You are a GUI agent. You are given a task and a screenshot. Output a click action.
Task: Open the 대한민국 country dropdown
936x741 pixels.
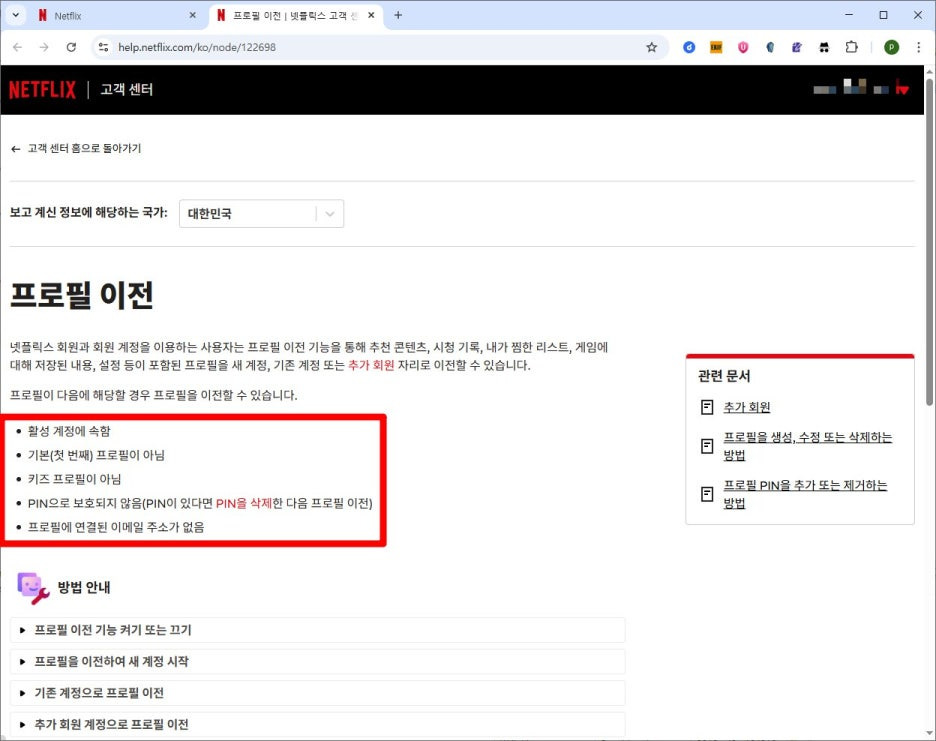pyautogui.click(x=261, y=213)
